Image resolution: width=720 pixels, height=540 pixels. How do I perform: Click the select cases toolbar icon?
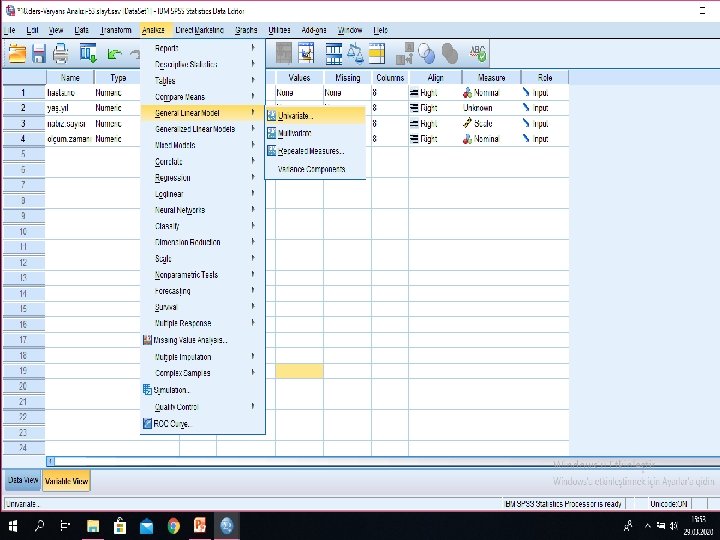coord(377,53)
